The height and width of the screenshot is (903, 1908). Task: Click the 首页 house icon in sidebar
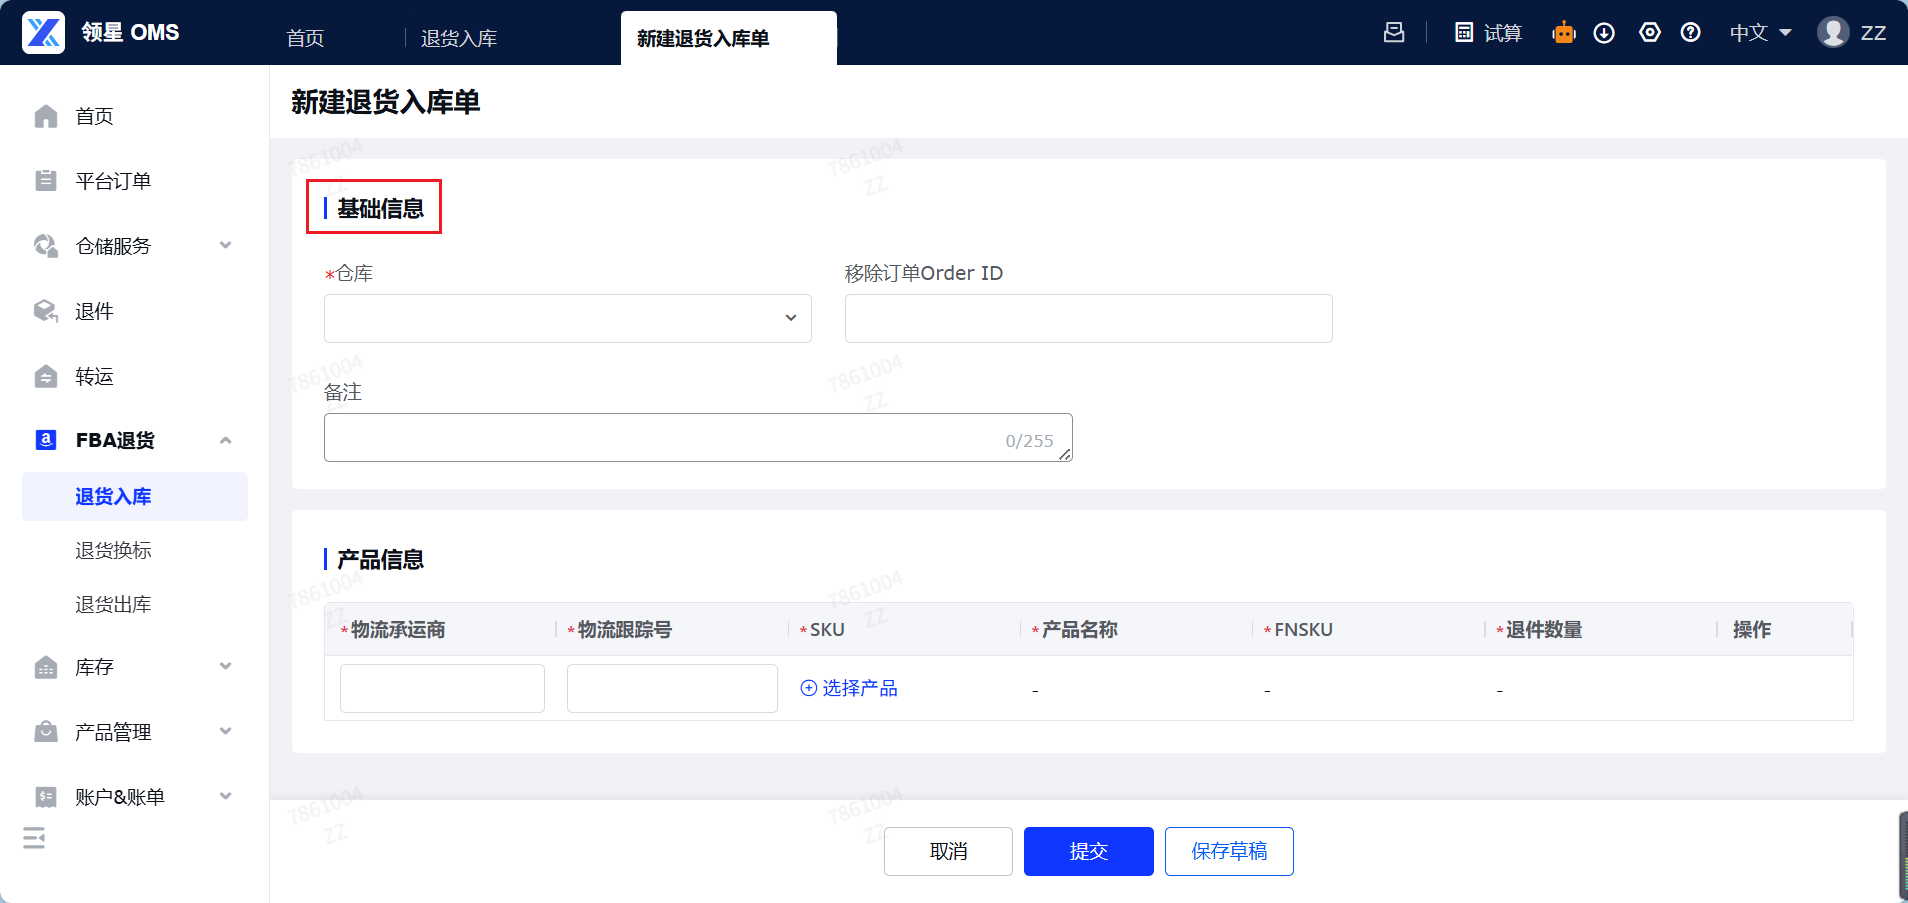[46, 116]
